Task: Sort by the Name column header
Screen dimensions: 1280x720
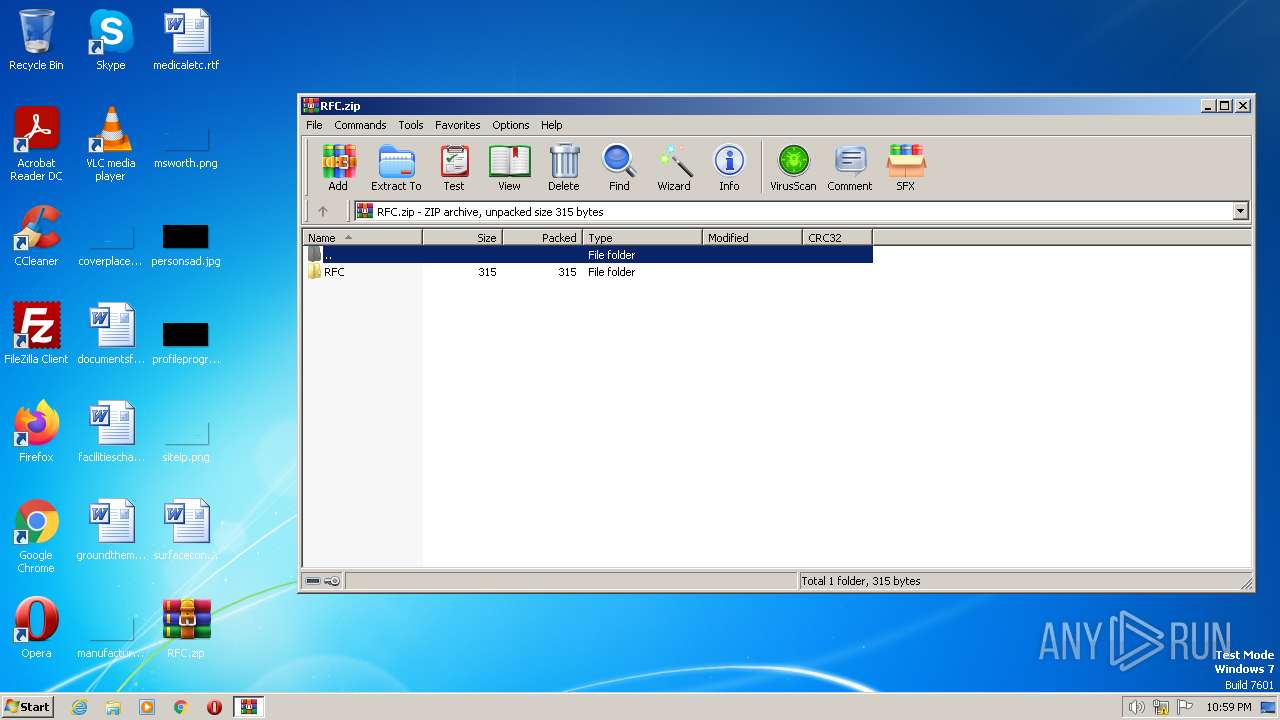Action: pyautogui.click(x=362, y=238)
